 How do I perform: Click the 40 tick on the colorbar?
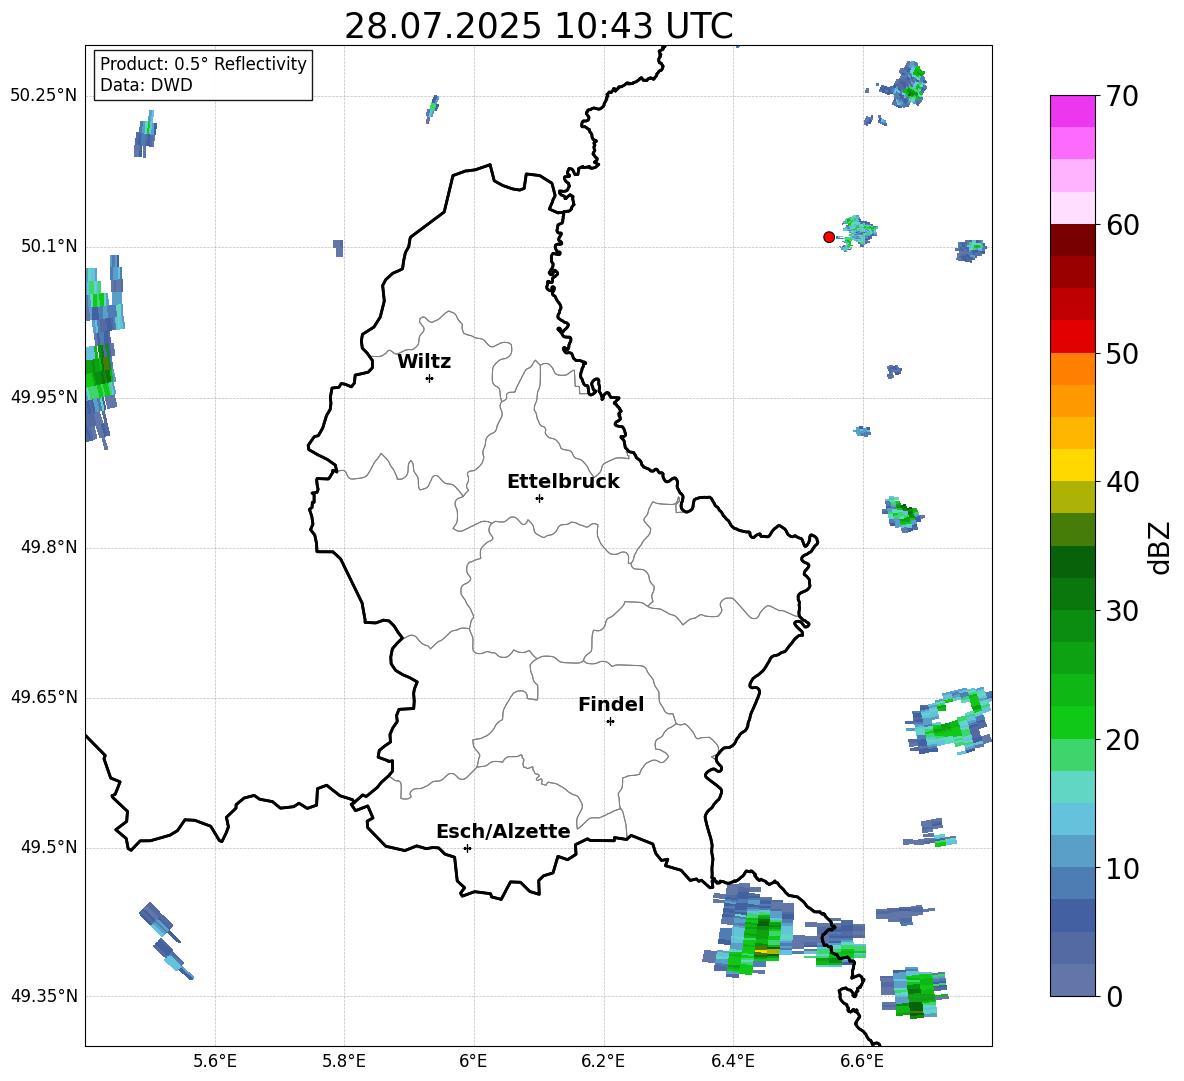1122,482
